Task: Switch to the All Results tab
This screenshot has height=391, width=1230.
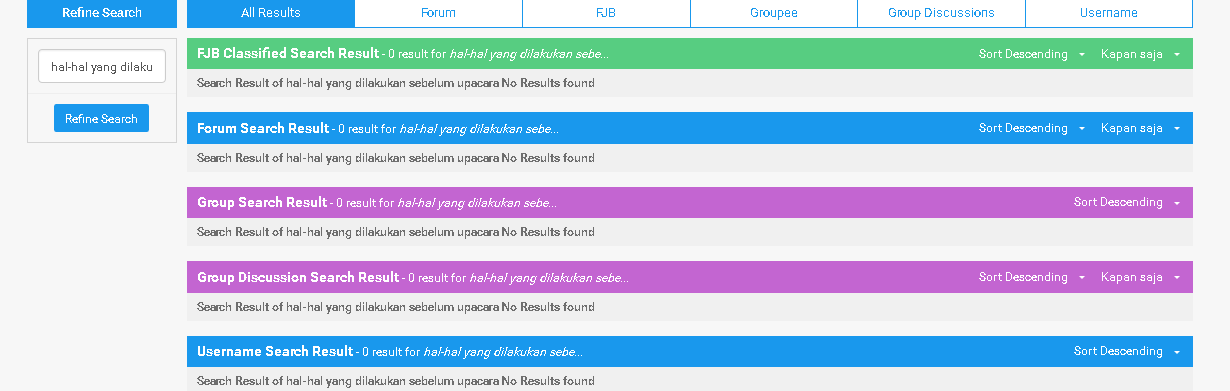Action: 271,13
